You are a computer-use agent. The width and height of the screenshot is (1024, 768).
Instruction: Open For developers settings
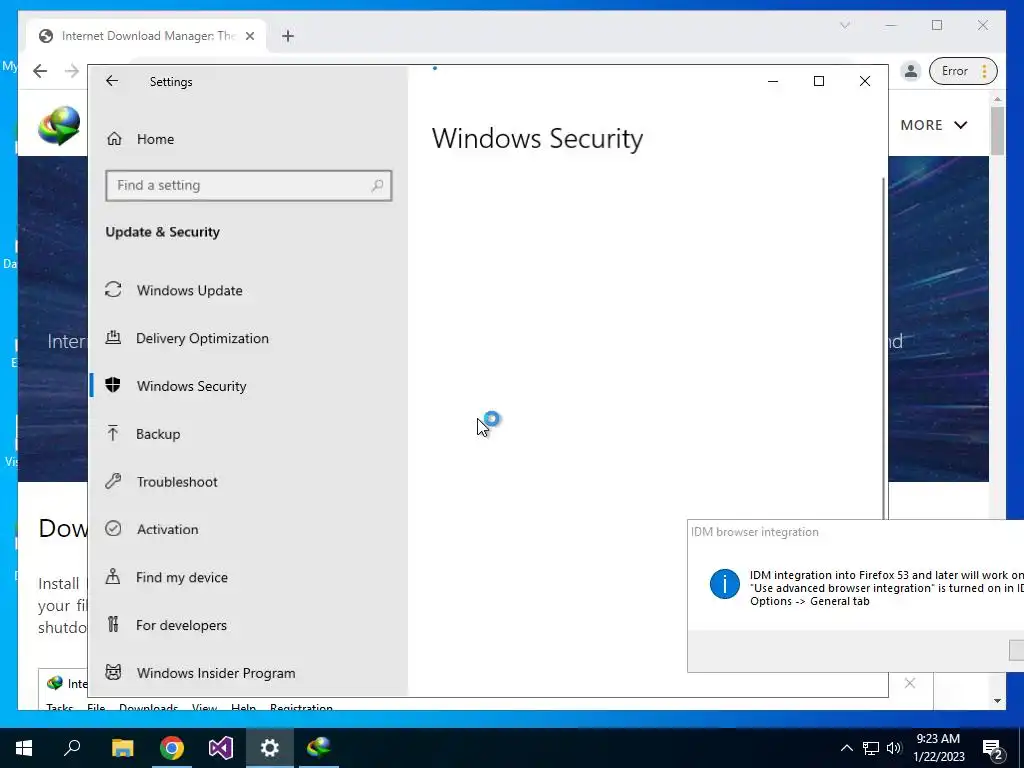248,625
